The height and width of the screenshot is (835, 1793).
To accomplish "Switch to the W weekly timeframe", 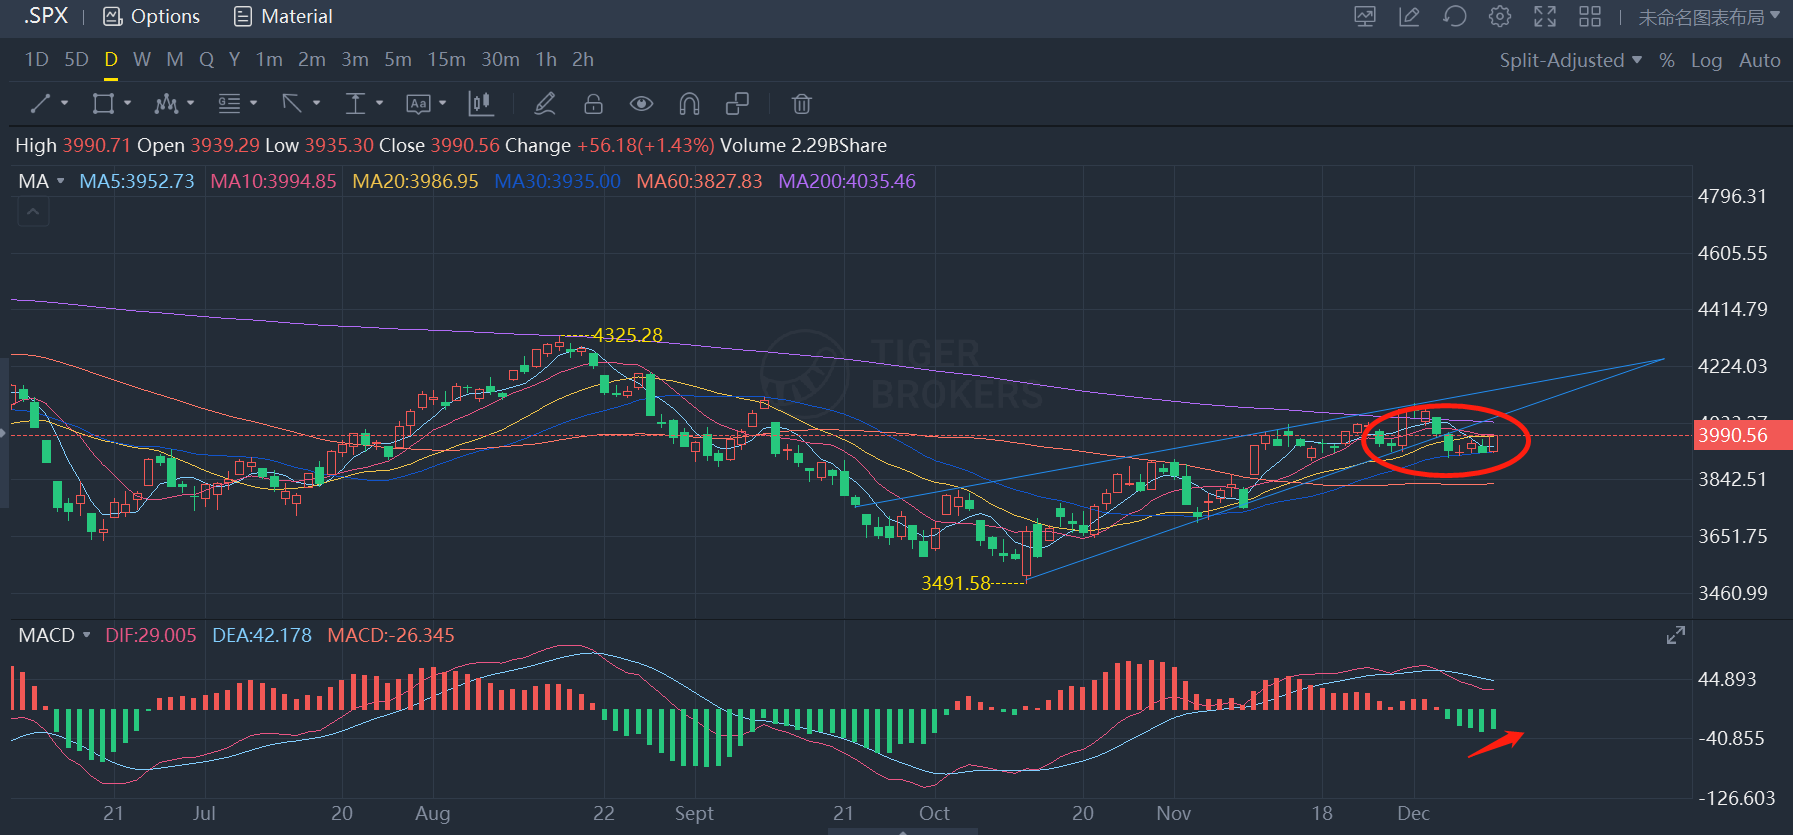I will point(142,60).
